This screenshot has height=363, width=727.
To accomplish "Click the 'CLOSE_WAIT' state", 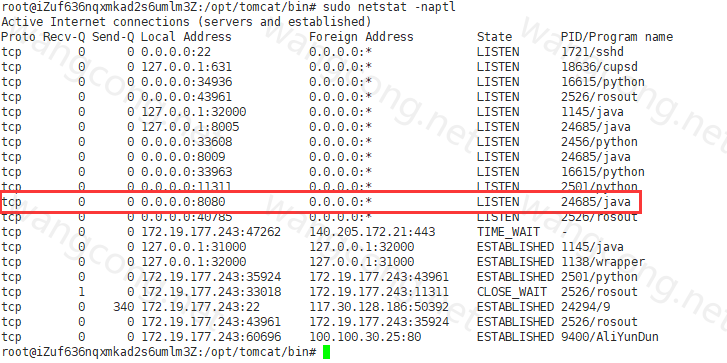I will pos(512,292).
